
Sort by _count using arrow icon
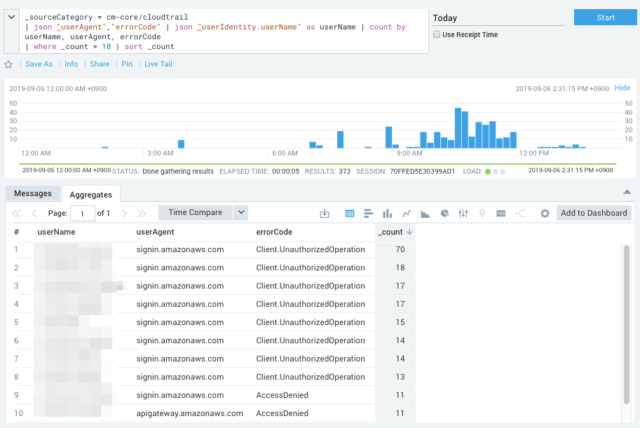409,232
